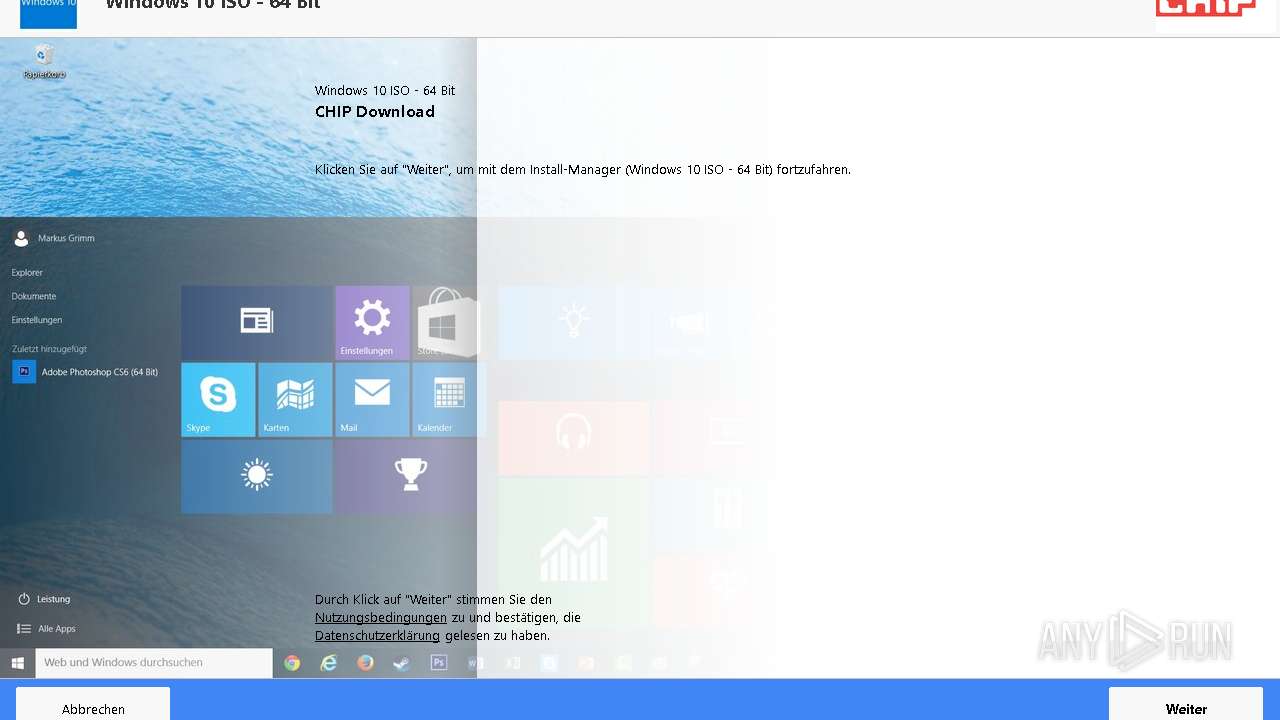This screenshot has height=720, width=1280.
Task: Click faded Word icon in the taskbar
Action: 476,663
